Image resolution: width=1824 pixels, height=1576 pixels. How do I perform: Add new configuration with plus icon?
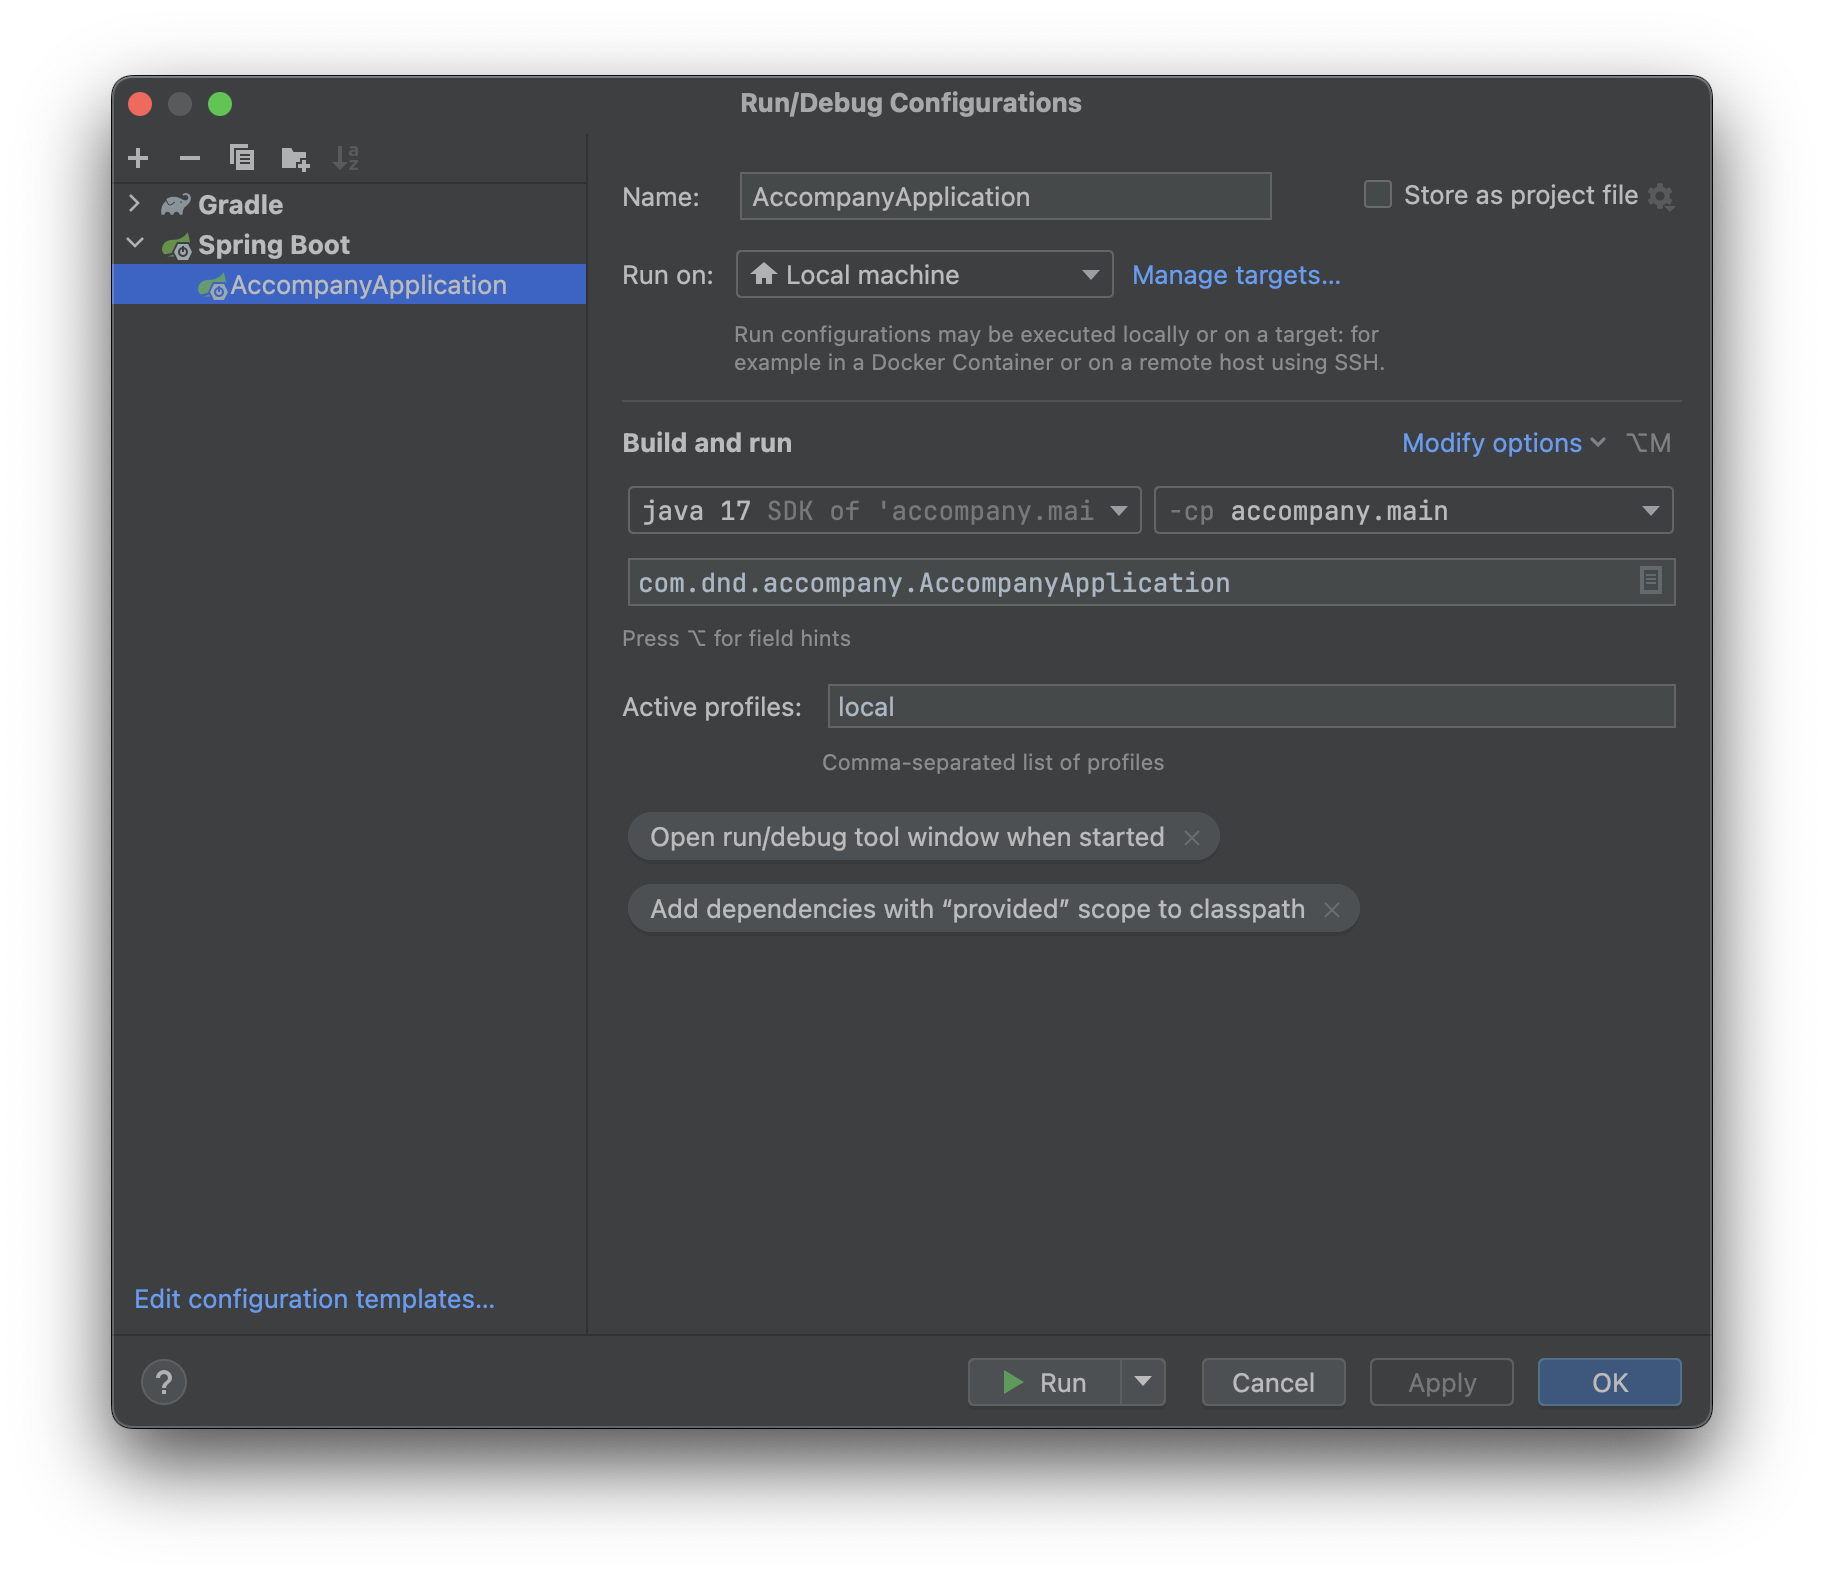(138, 158)
